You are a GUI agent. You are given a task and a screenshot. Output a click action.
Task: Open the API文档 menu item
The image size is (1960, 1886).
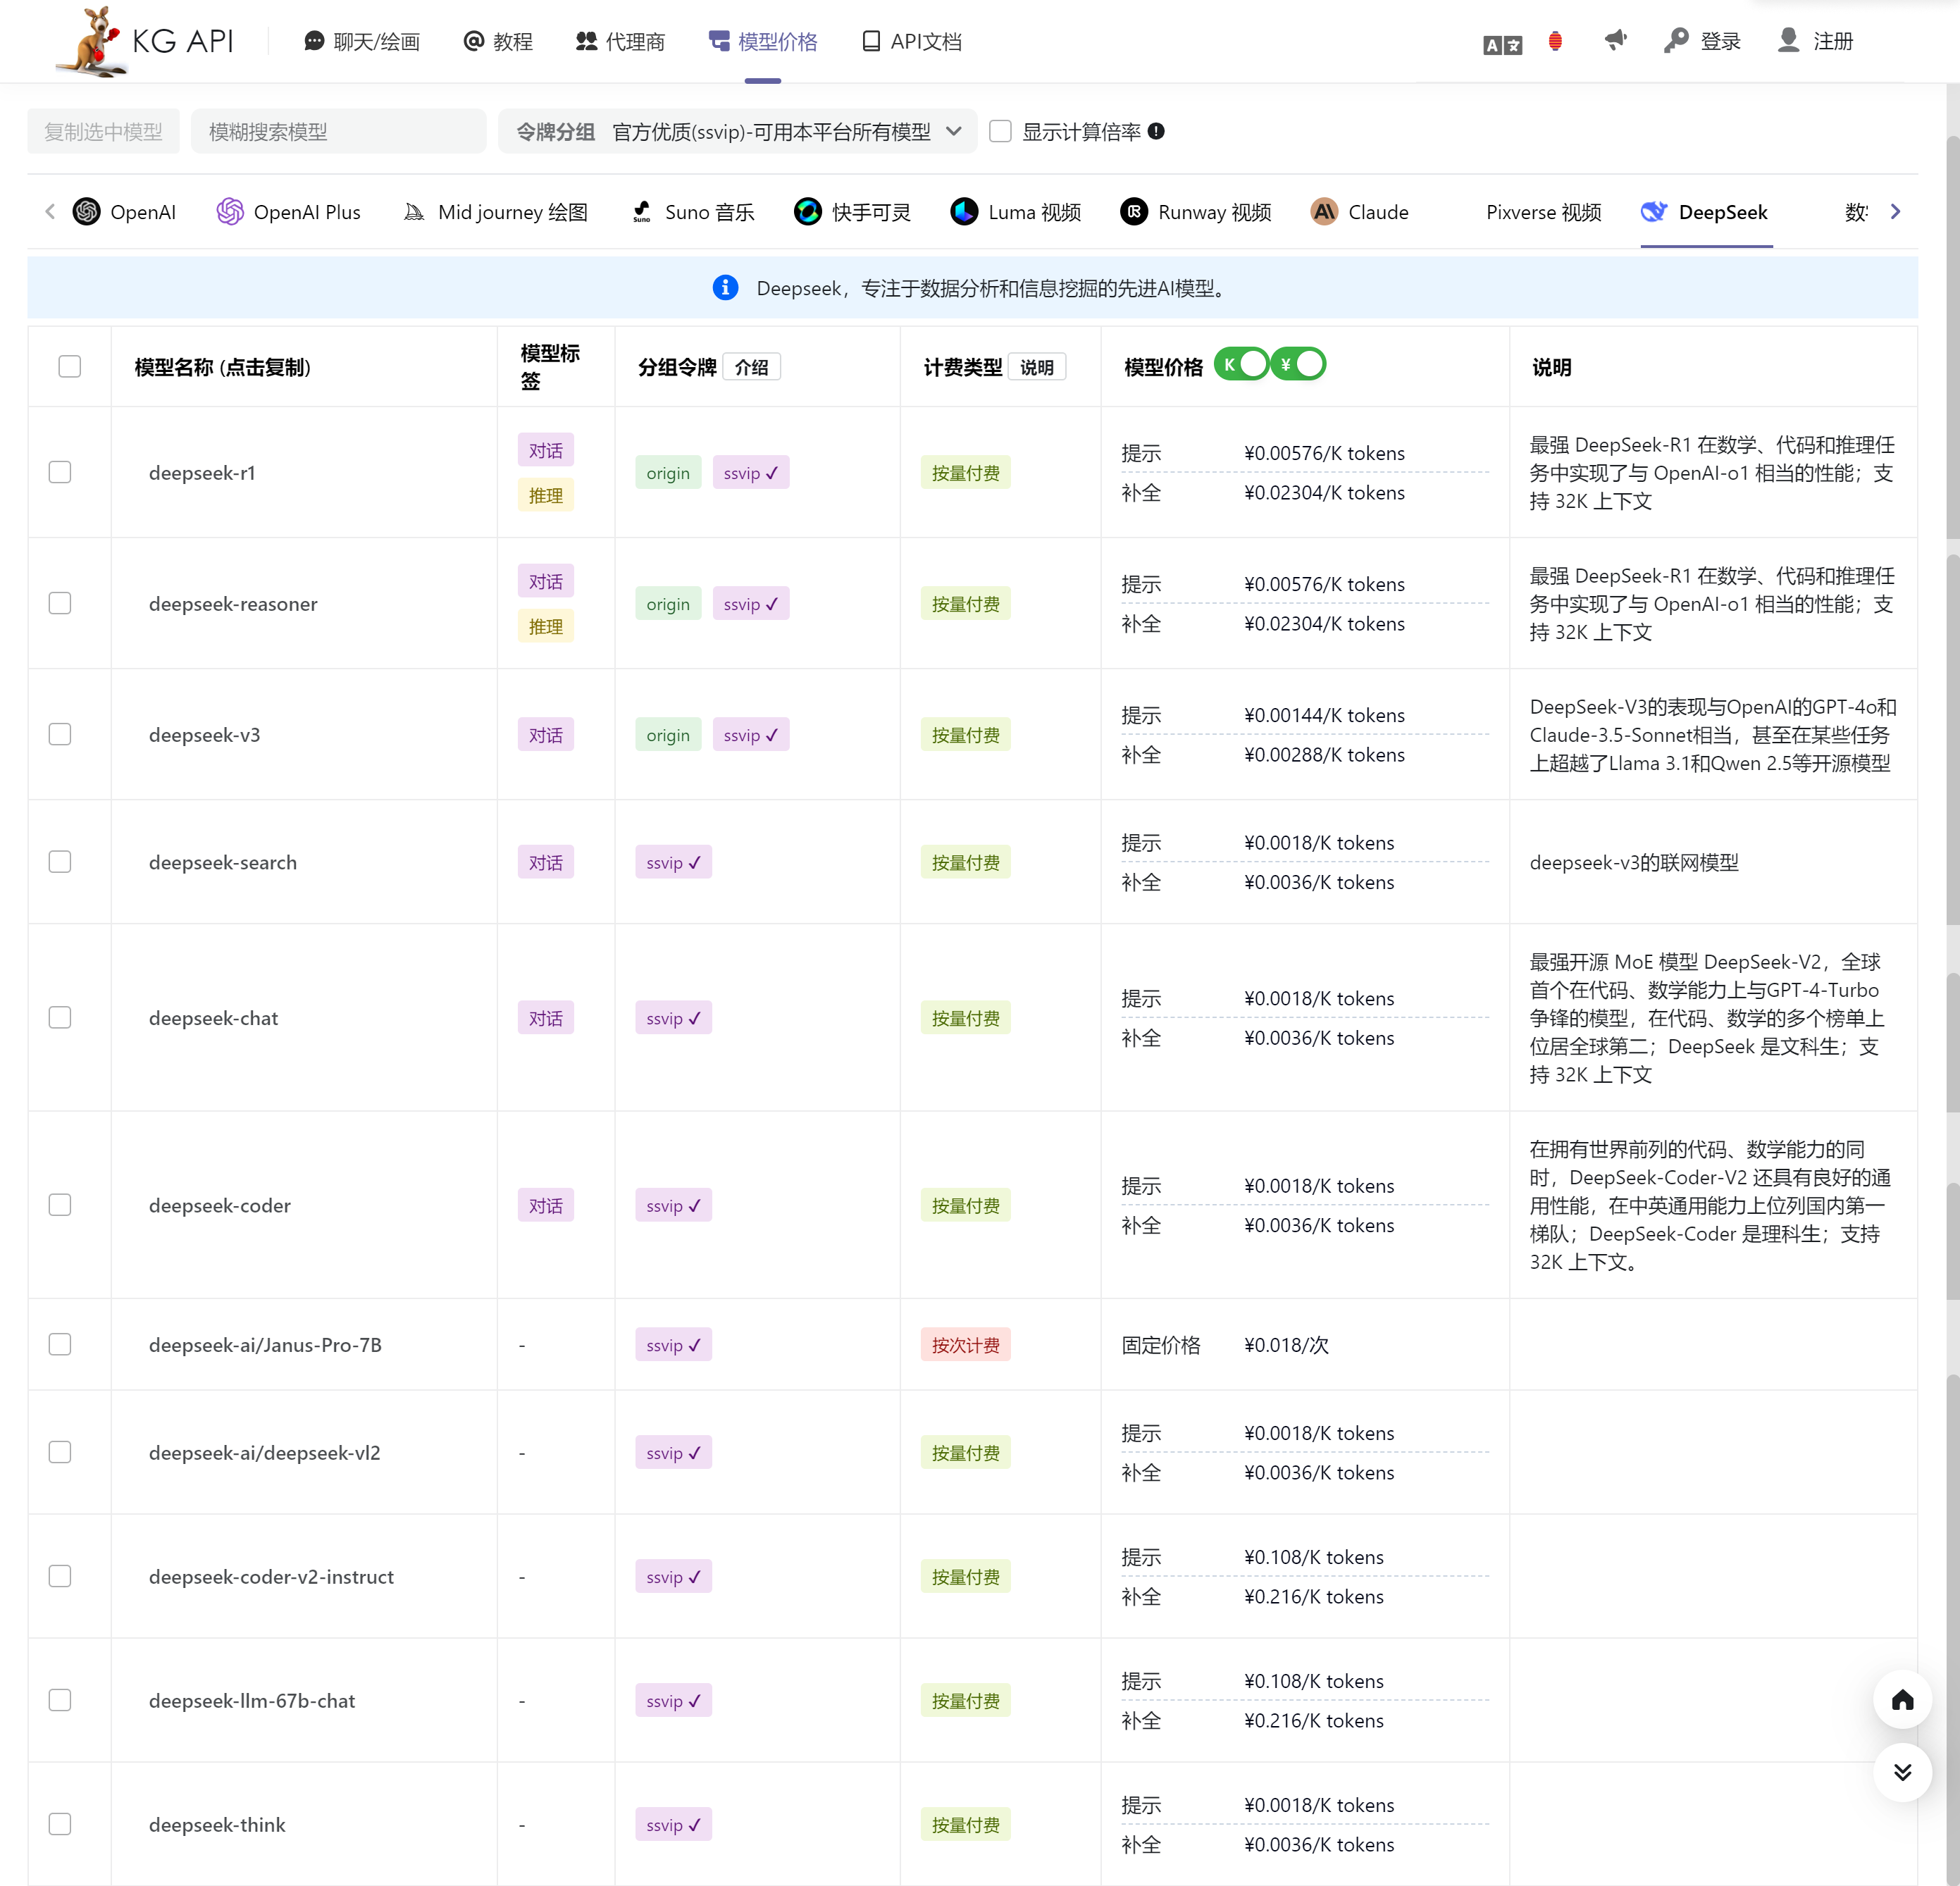click(912, 41)
